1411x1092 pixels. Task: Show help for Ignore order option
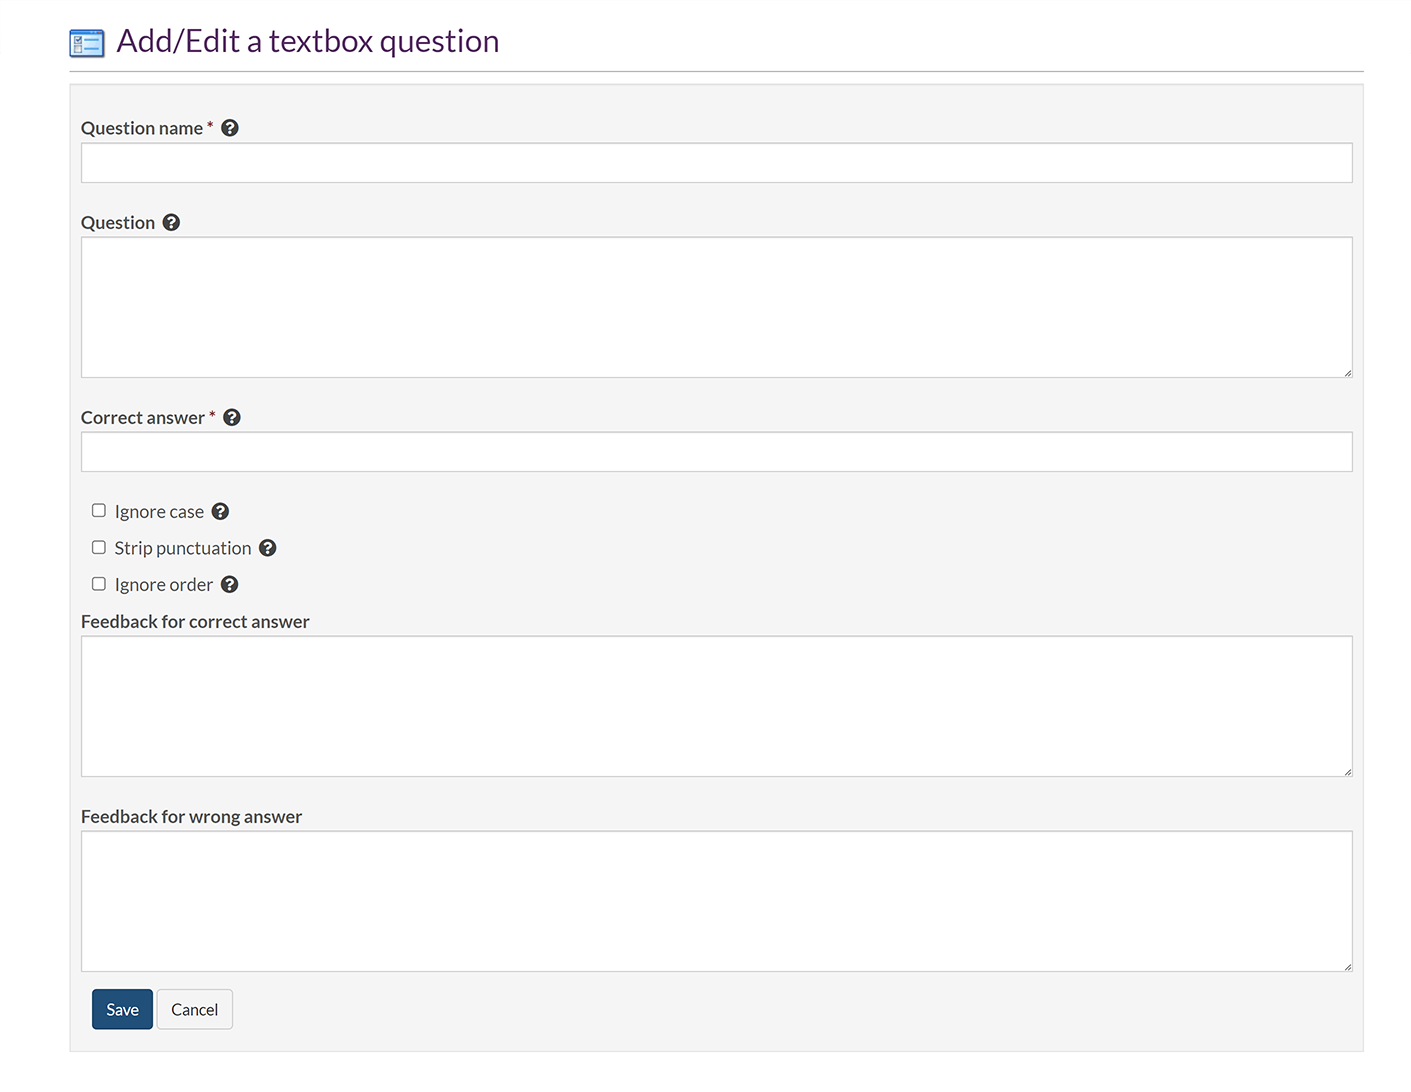pos(230,584)
